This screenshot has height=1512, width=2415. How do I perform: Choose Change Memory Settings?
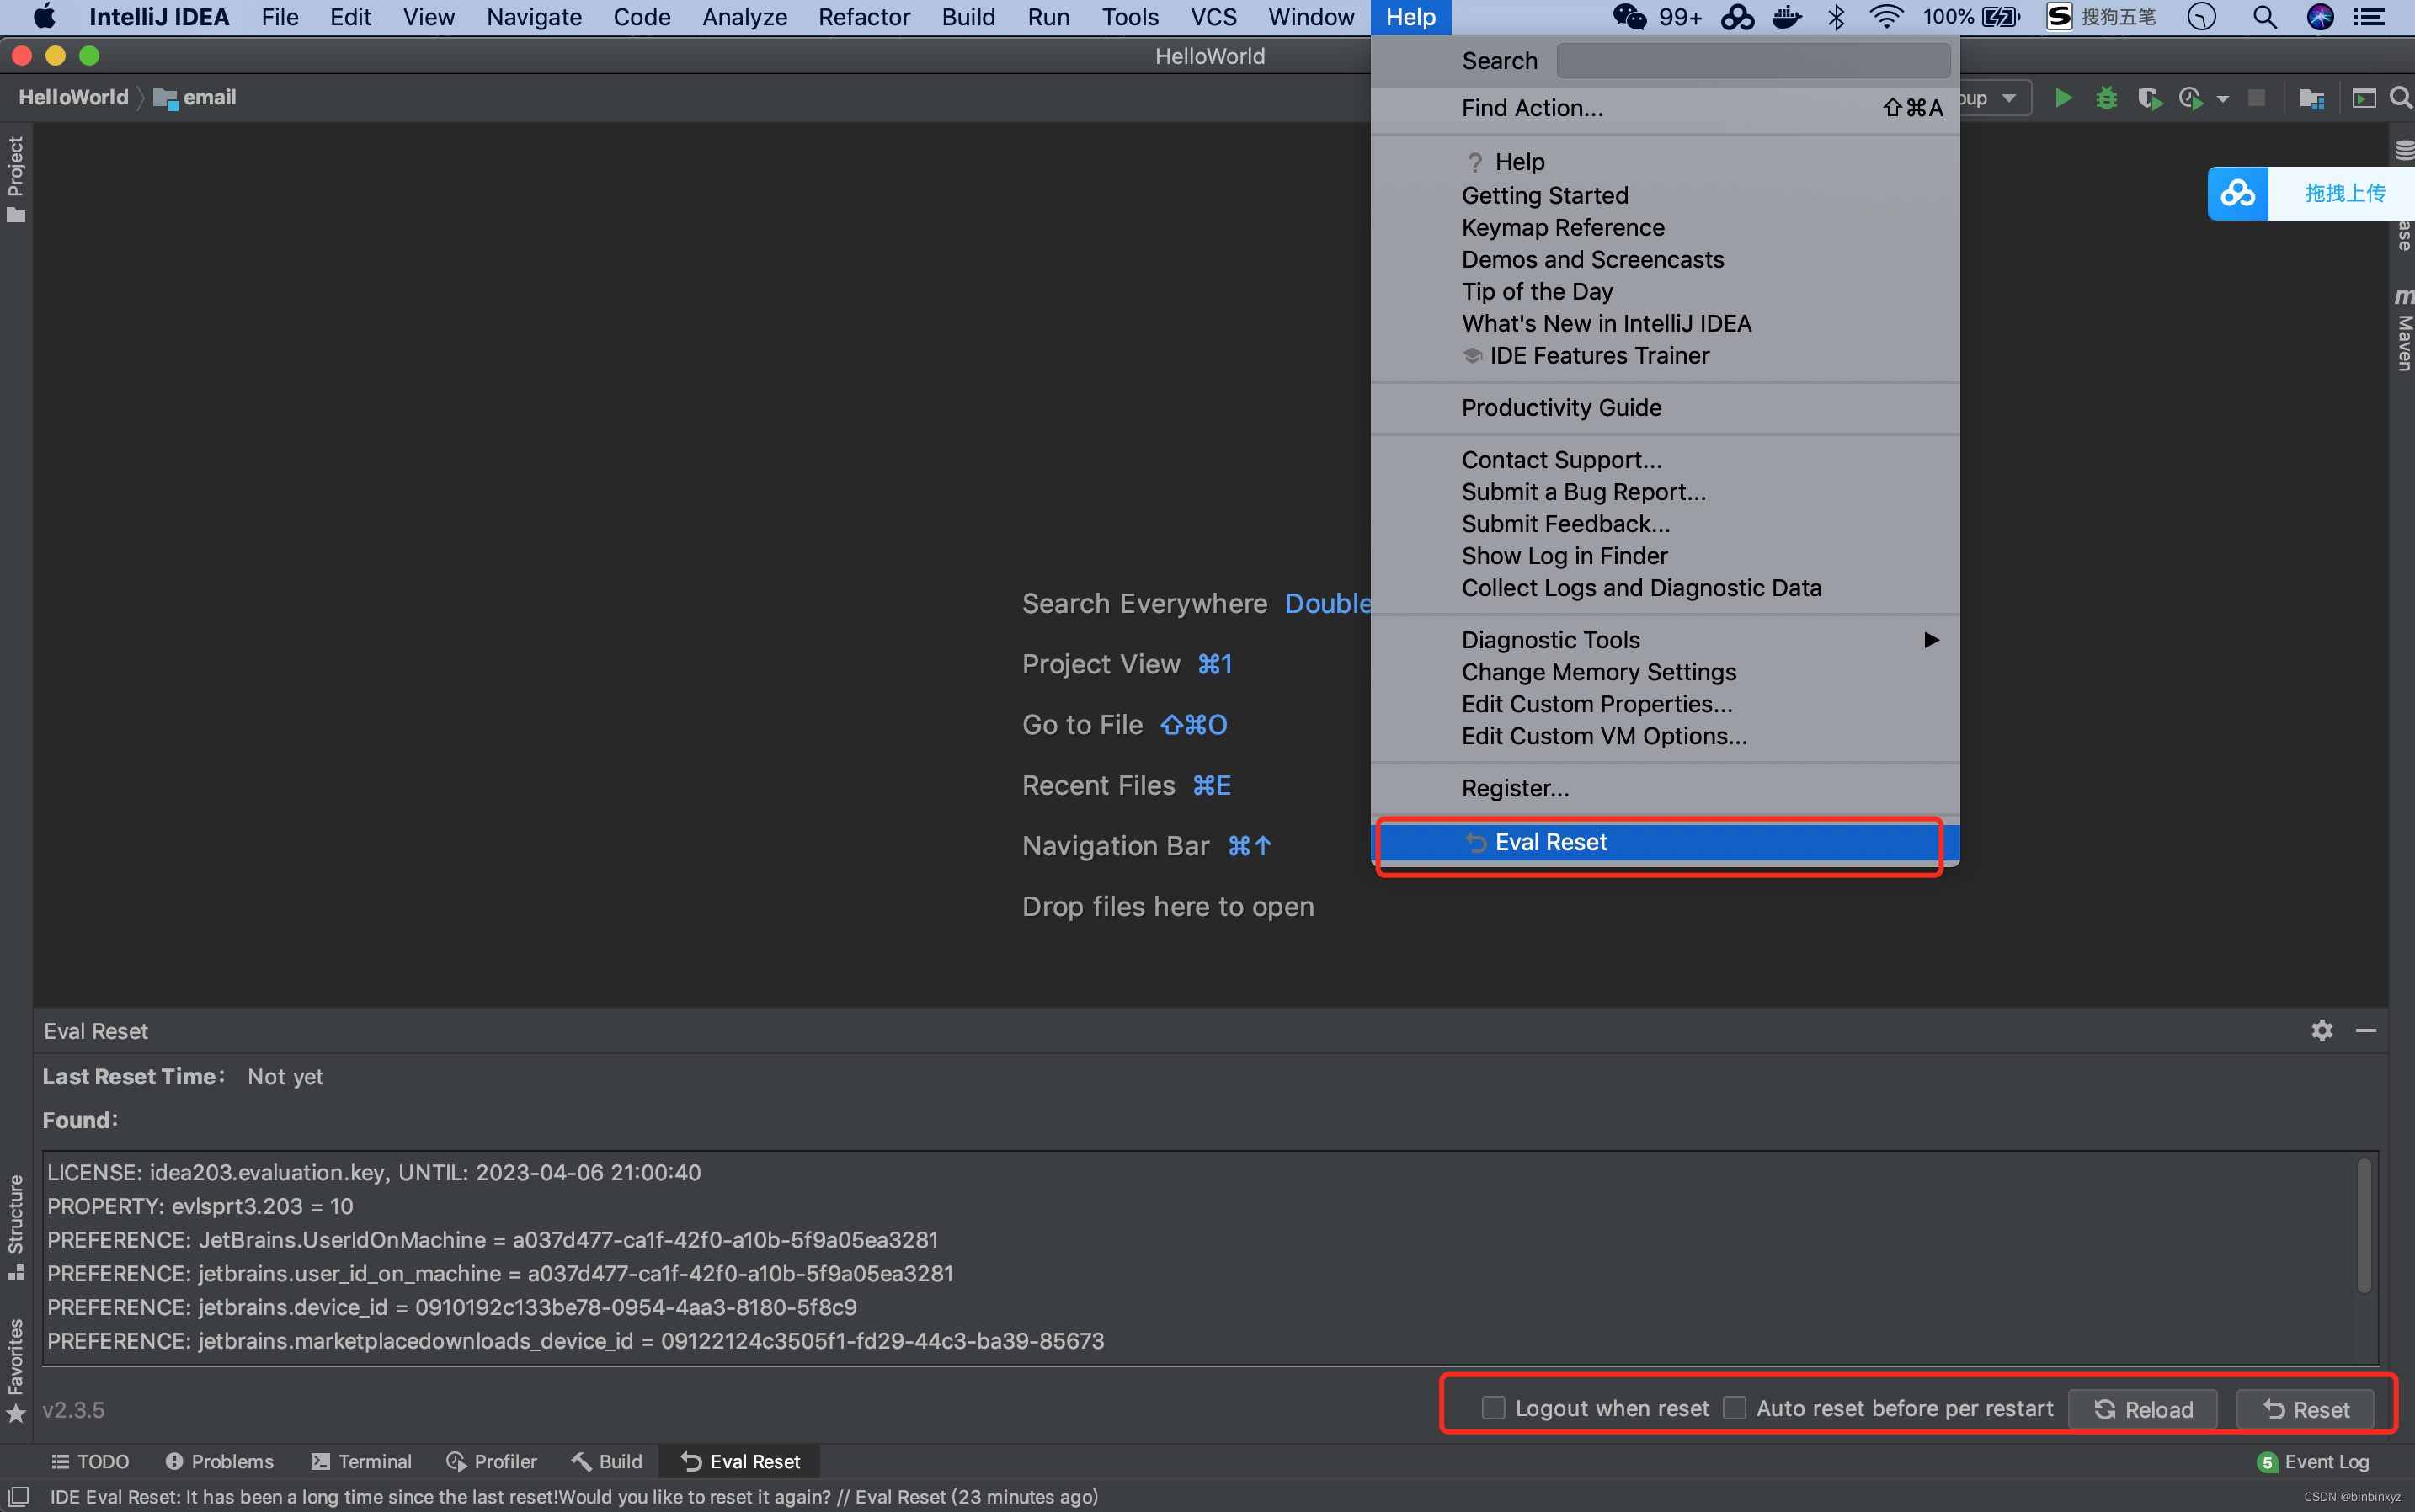pos(1665,671)
